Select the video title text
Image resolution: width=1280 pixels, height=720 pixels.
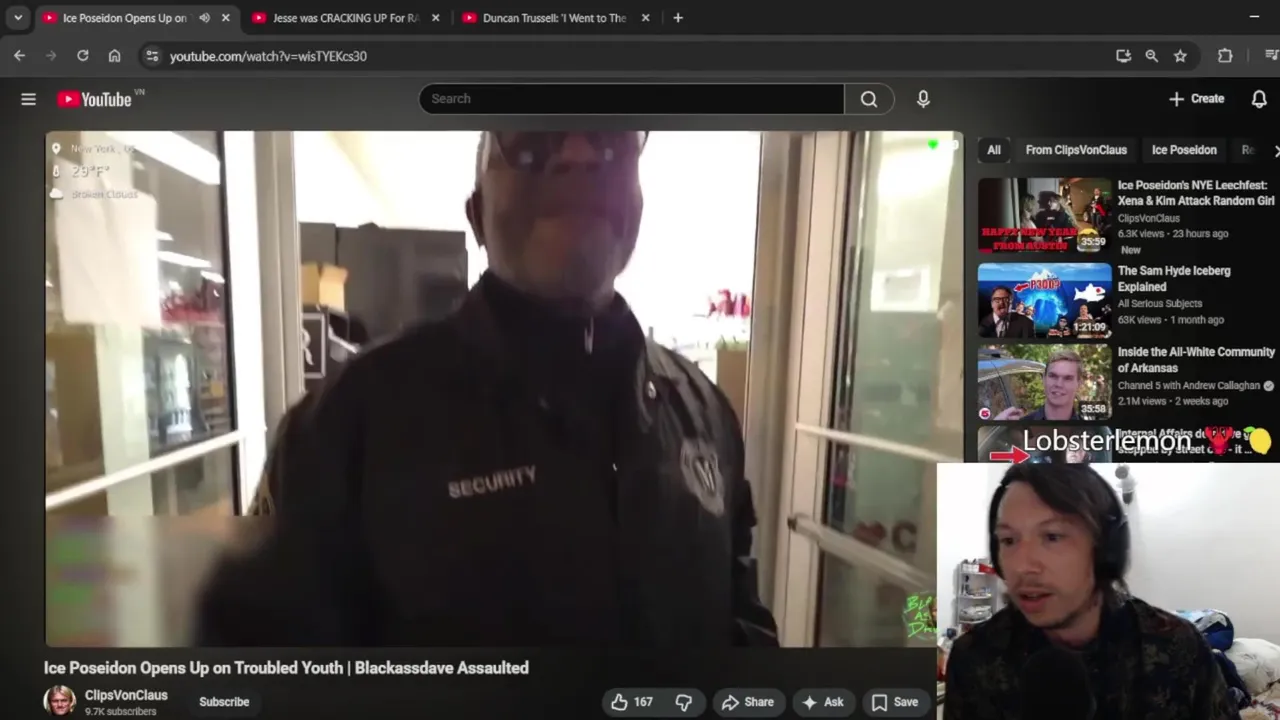pos(286,668)
